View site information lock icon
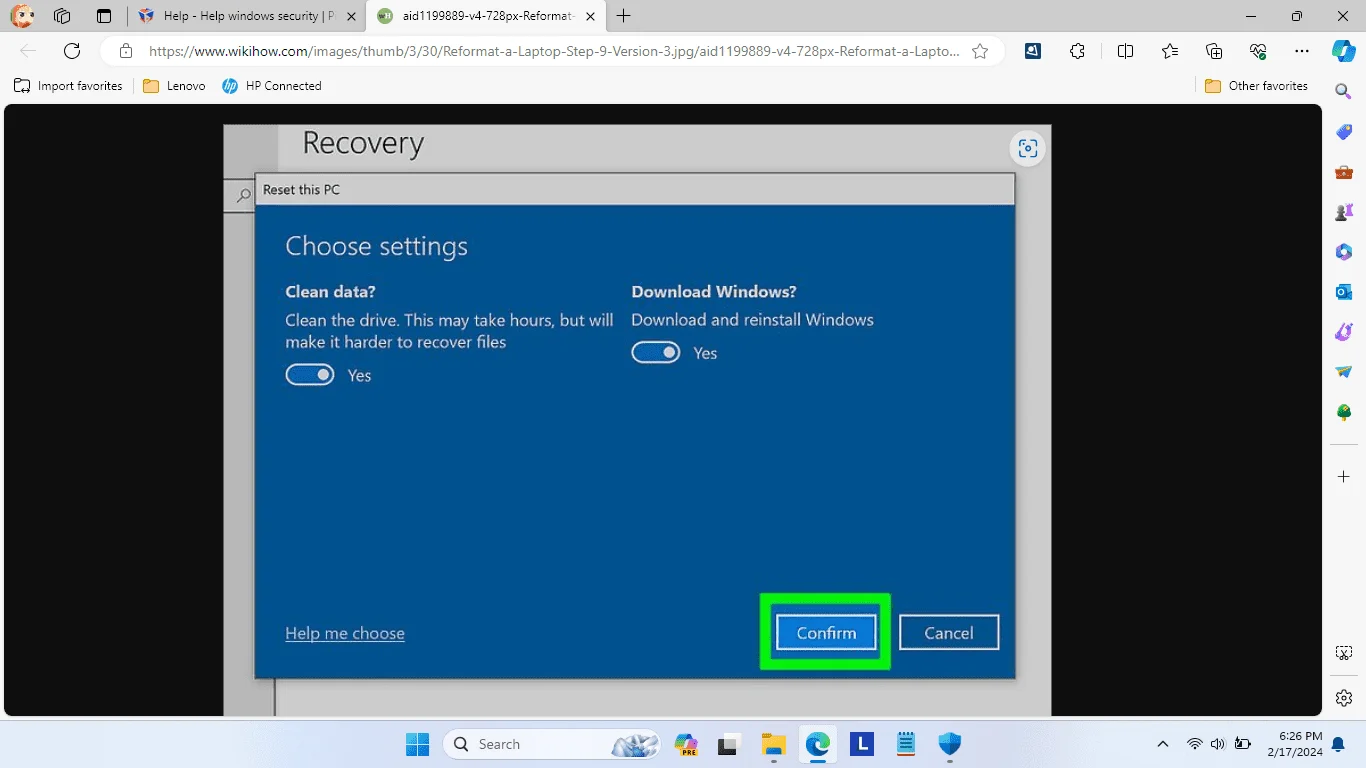This screenshot has height=768, width=1366. [126, 51]
